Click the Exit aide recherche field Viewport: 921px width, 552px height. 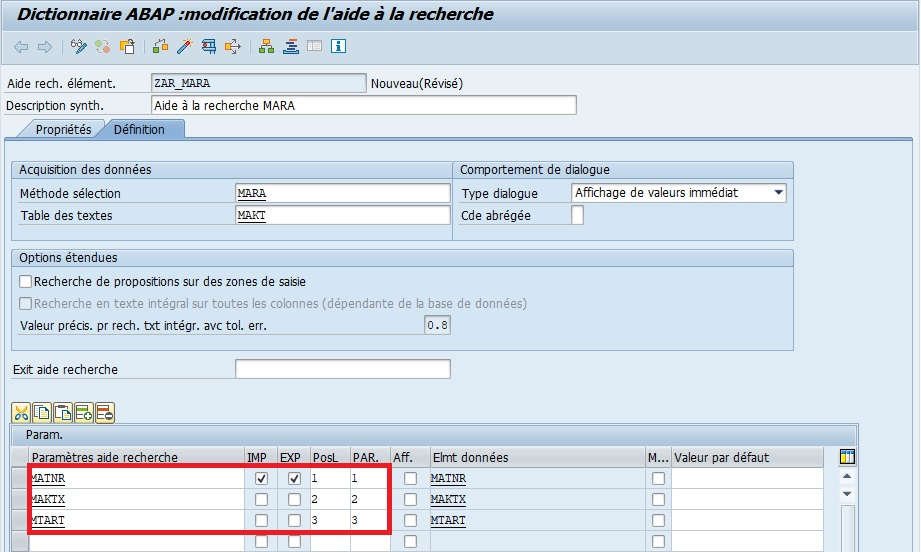pos(342,370)
